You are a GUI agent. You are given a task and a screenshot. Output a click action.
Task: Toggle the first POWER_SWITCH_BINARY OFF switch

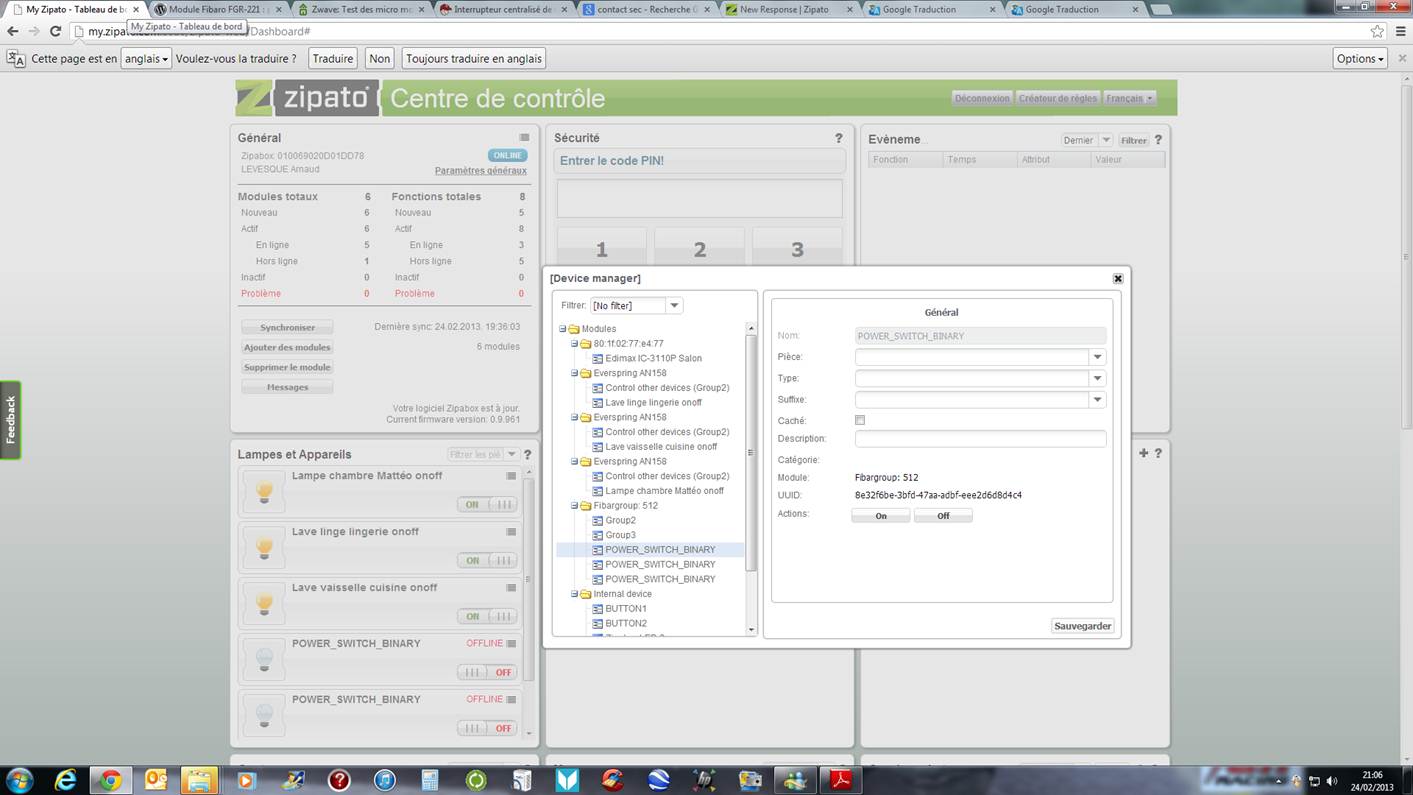487,672
